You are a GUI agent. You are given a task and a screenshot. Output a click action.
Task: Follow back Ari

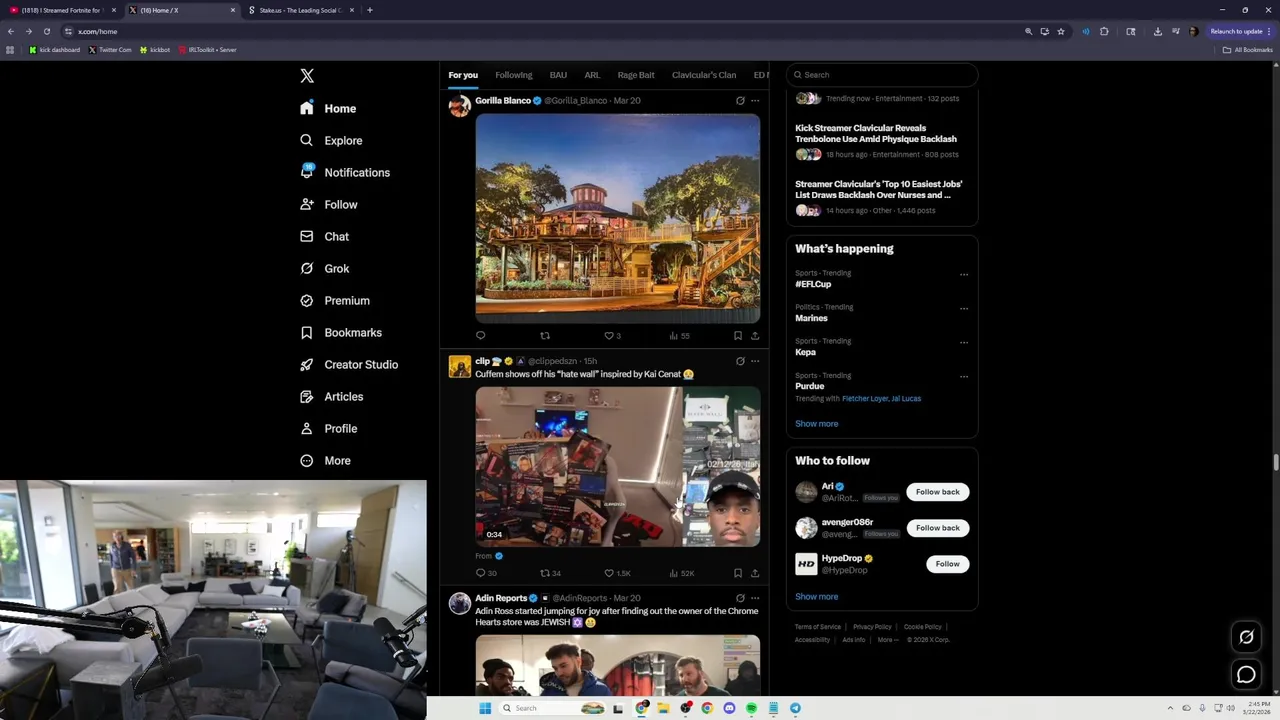[x=937, y=492]
